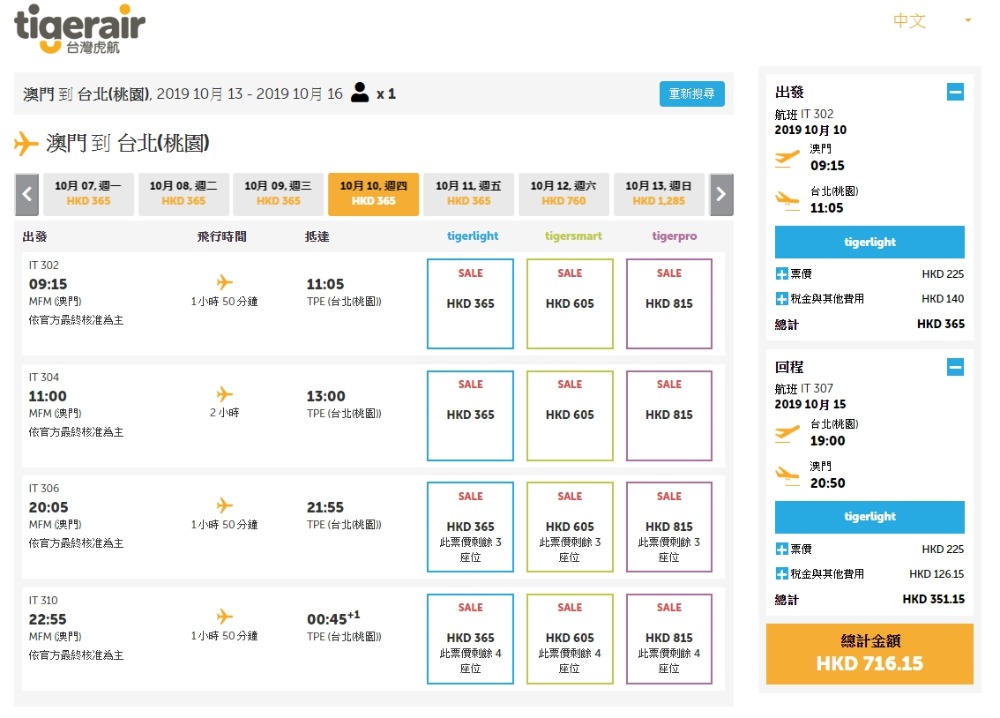Collapse the return trip summary panel
Screen dimensions: 1000x718
coord(955,367)
